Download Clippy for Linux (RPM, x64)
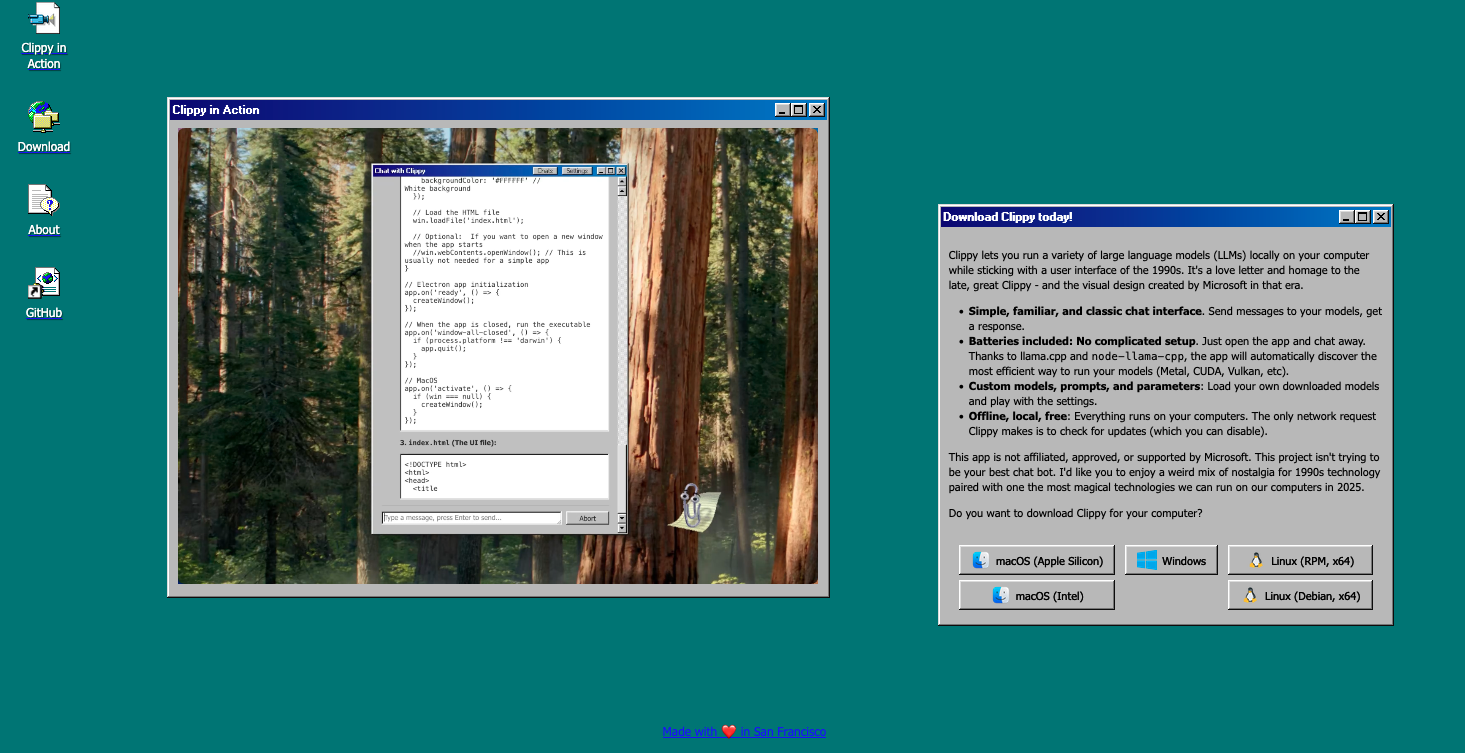The image size is (1465, 753). point(1300,561)
